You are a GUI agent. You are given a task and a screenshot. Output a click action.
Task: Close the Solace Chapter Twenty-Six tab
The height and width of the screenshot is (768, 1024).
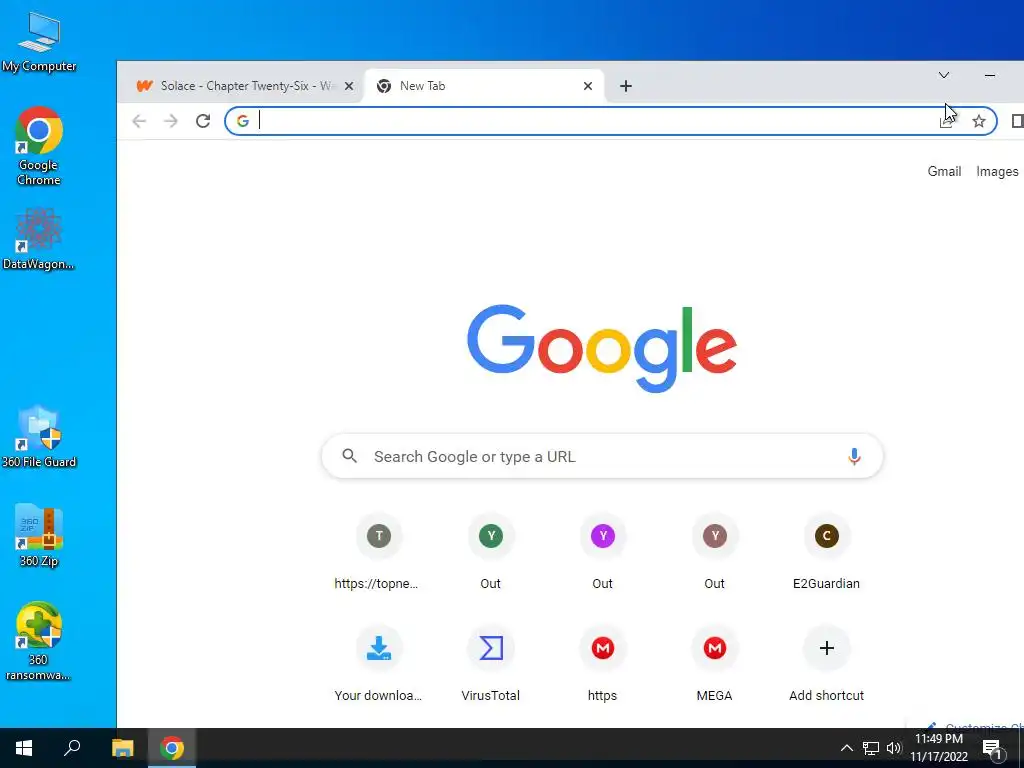coord(349,86)
